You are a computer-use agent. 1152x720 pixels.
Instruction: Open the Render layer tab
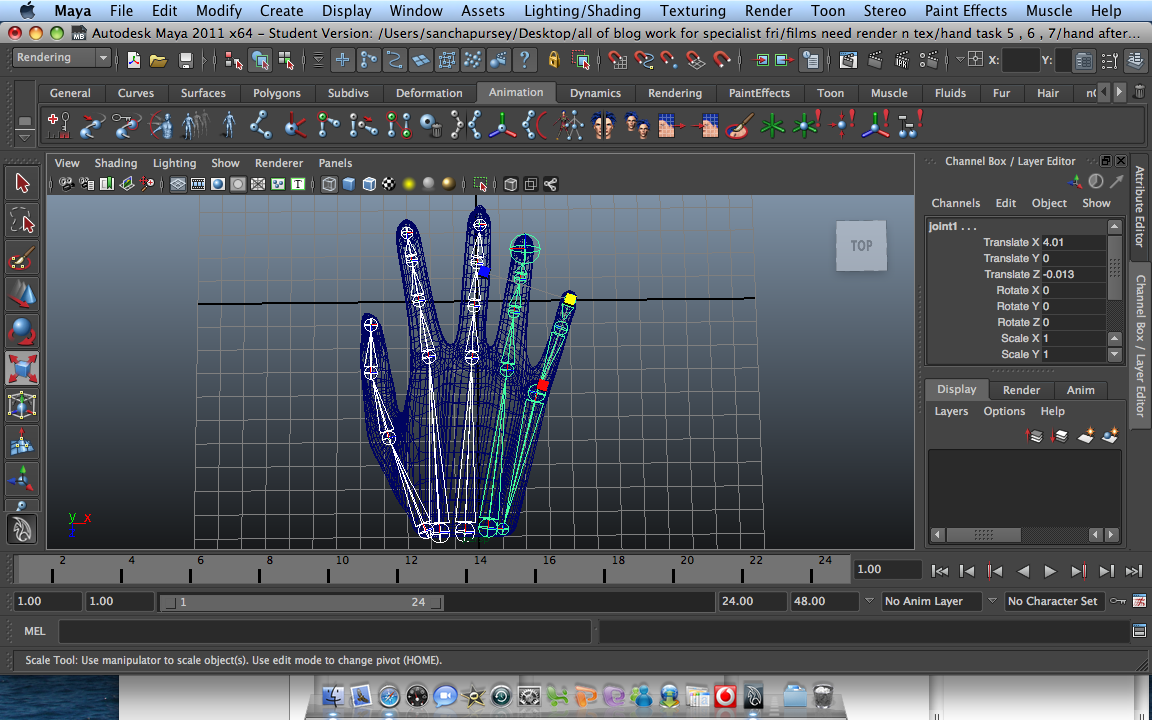1021,390
